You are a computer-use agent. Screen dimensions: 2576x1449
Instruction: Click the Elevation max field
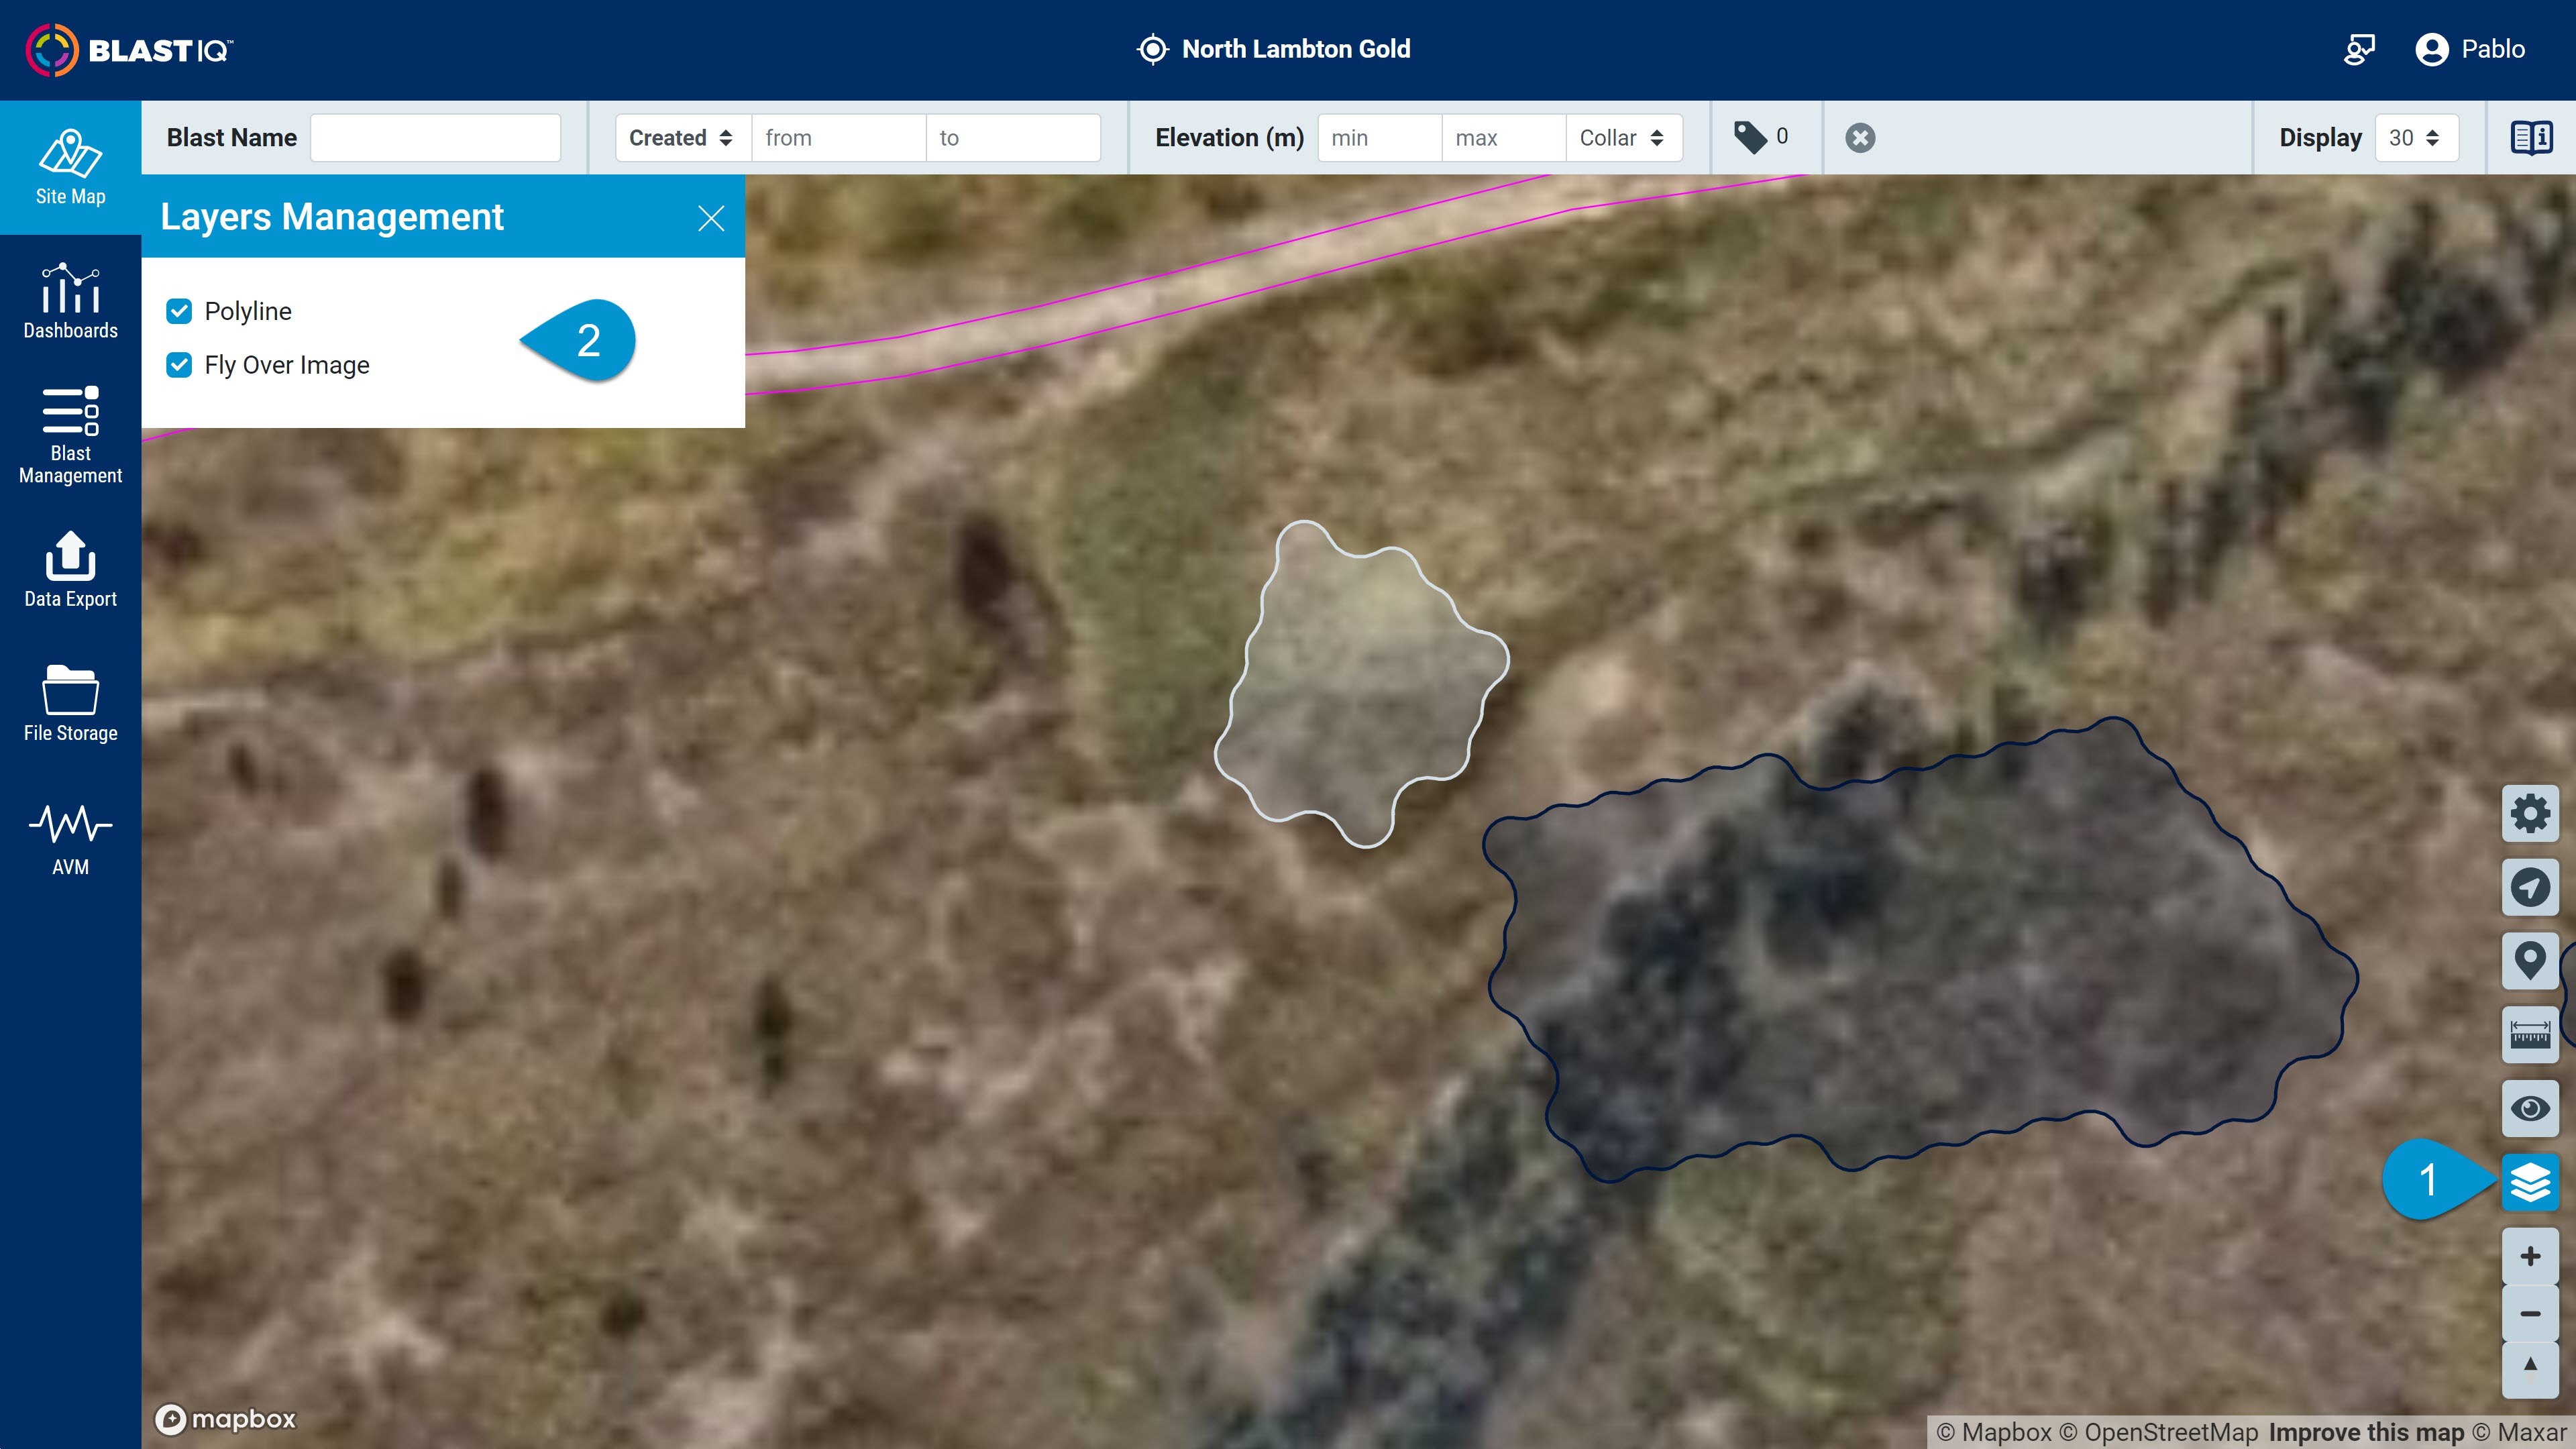click(x=1503, y=138)
